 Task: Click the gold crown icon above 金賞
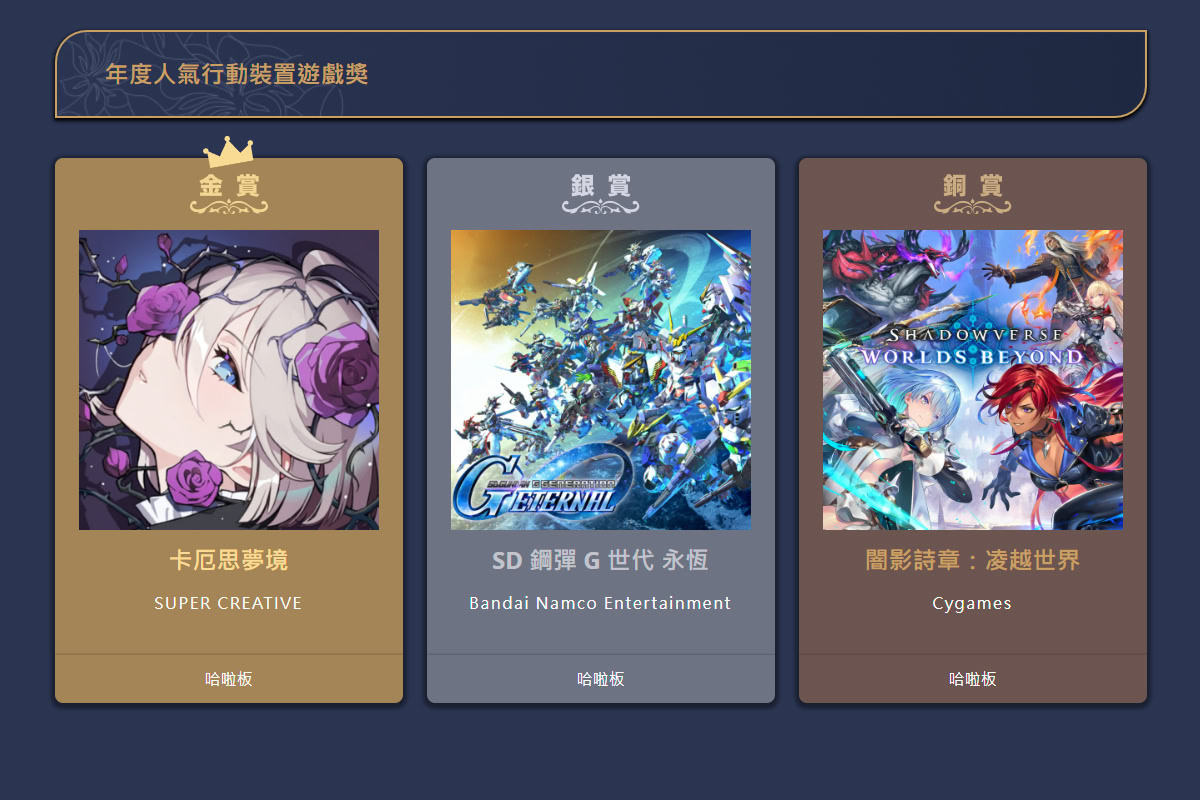click(x=229, y=151)
